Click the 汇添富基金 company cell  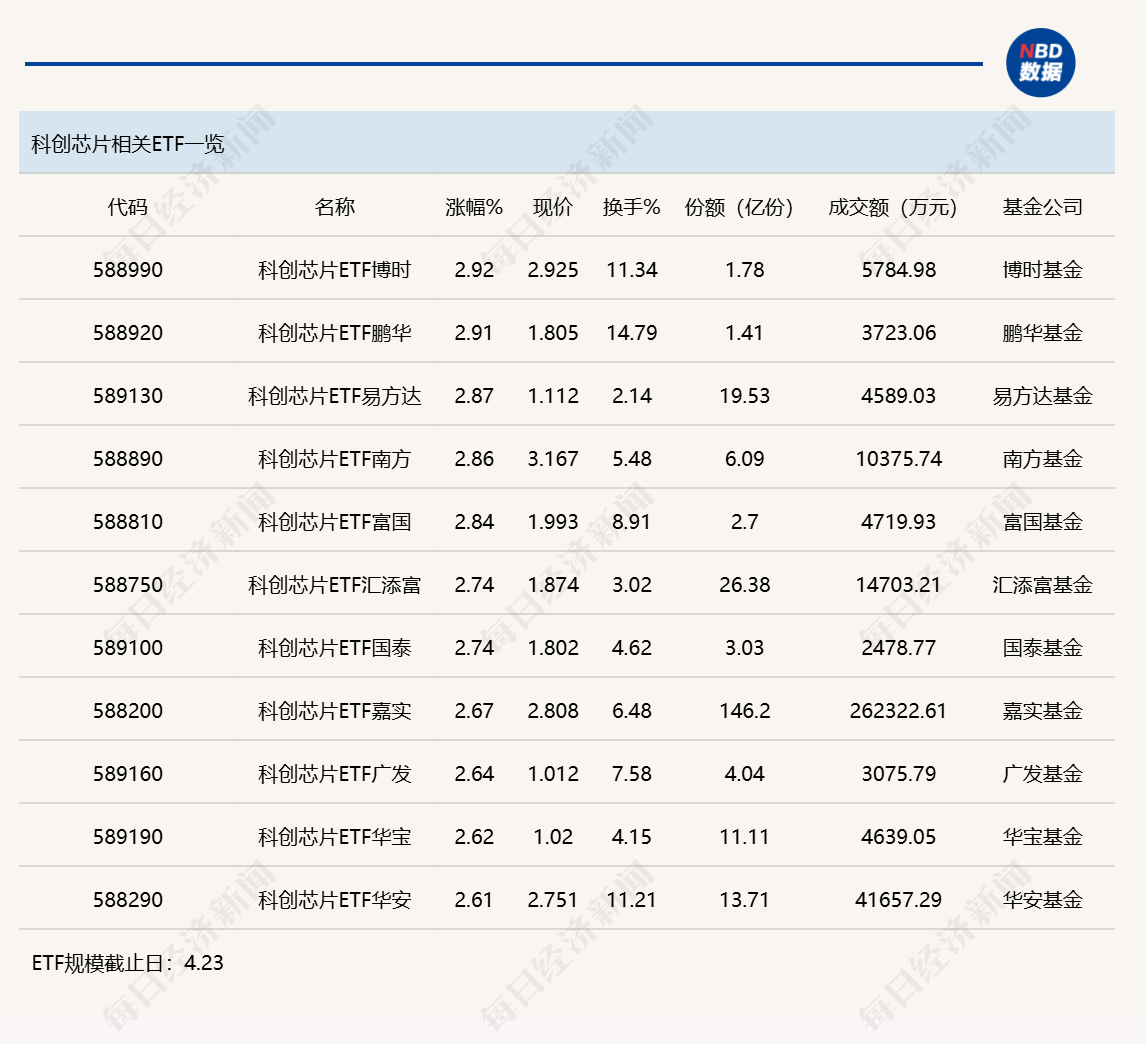[x=1044, y=584]
